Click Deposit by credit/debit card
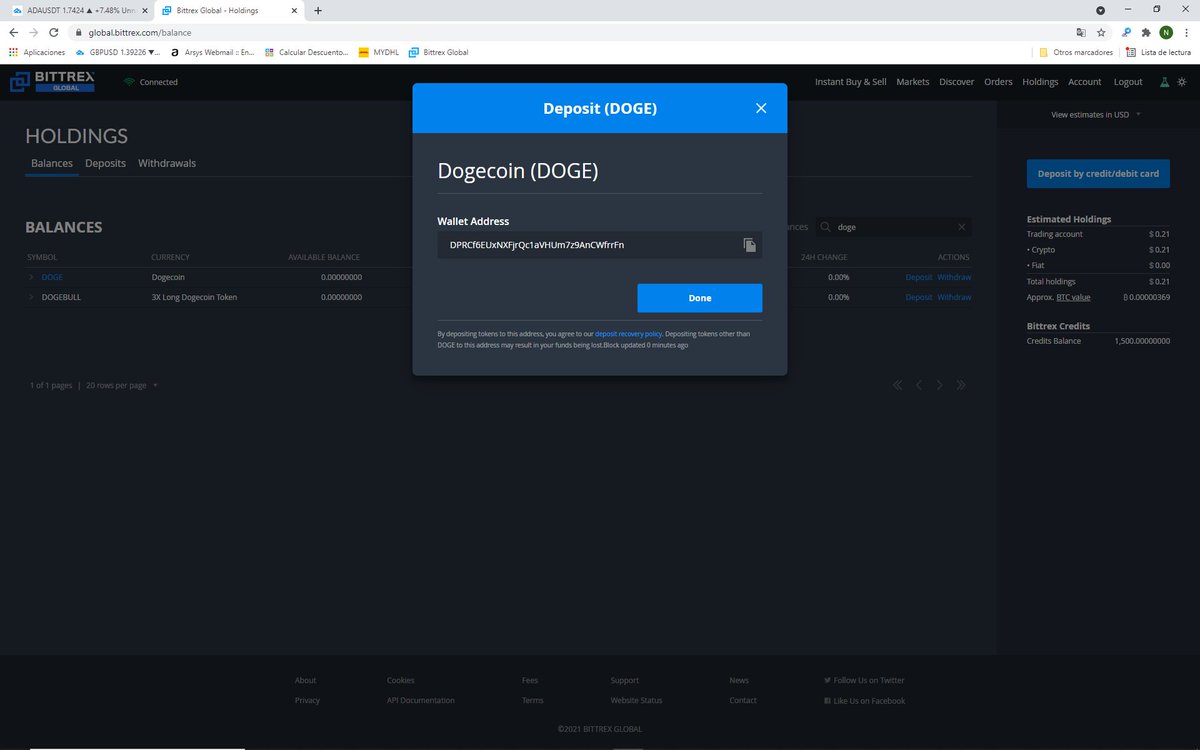Screen dimensions: 1200x750 (1098, 173)
